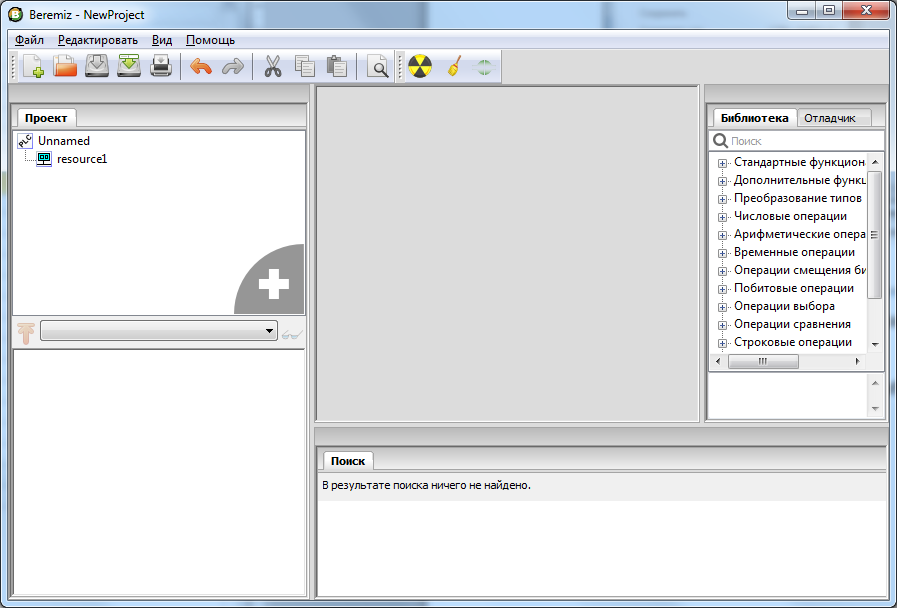Open the Редактировать menu
Viewport: 897px width, 608px height.
click(97, 40)
